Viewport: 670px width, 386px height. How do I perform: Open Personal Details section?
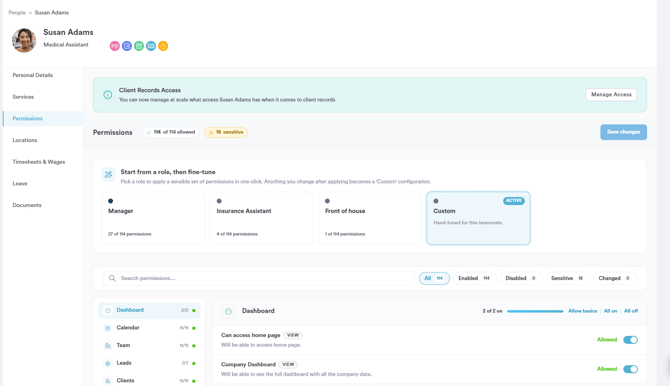pyautogui.click(x=43, y=75)
